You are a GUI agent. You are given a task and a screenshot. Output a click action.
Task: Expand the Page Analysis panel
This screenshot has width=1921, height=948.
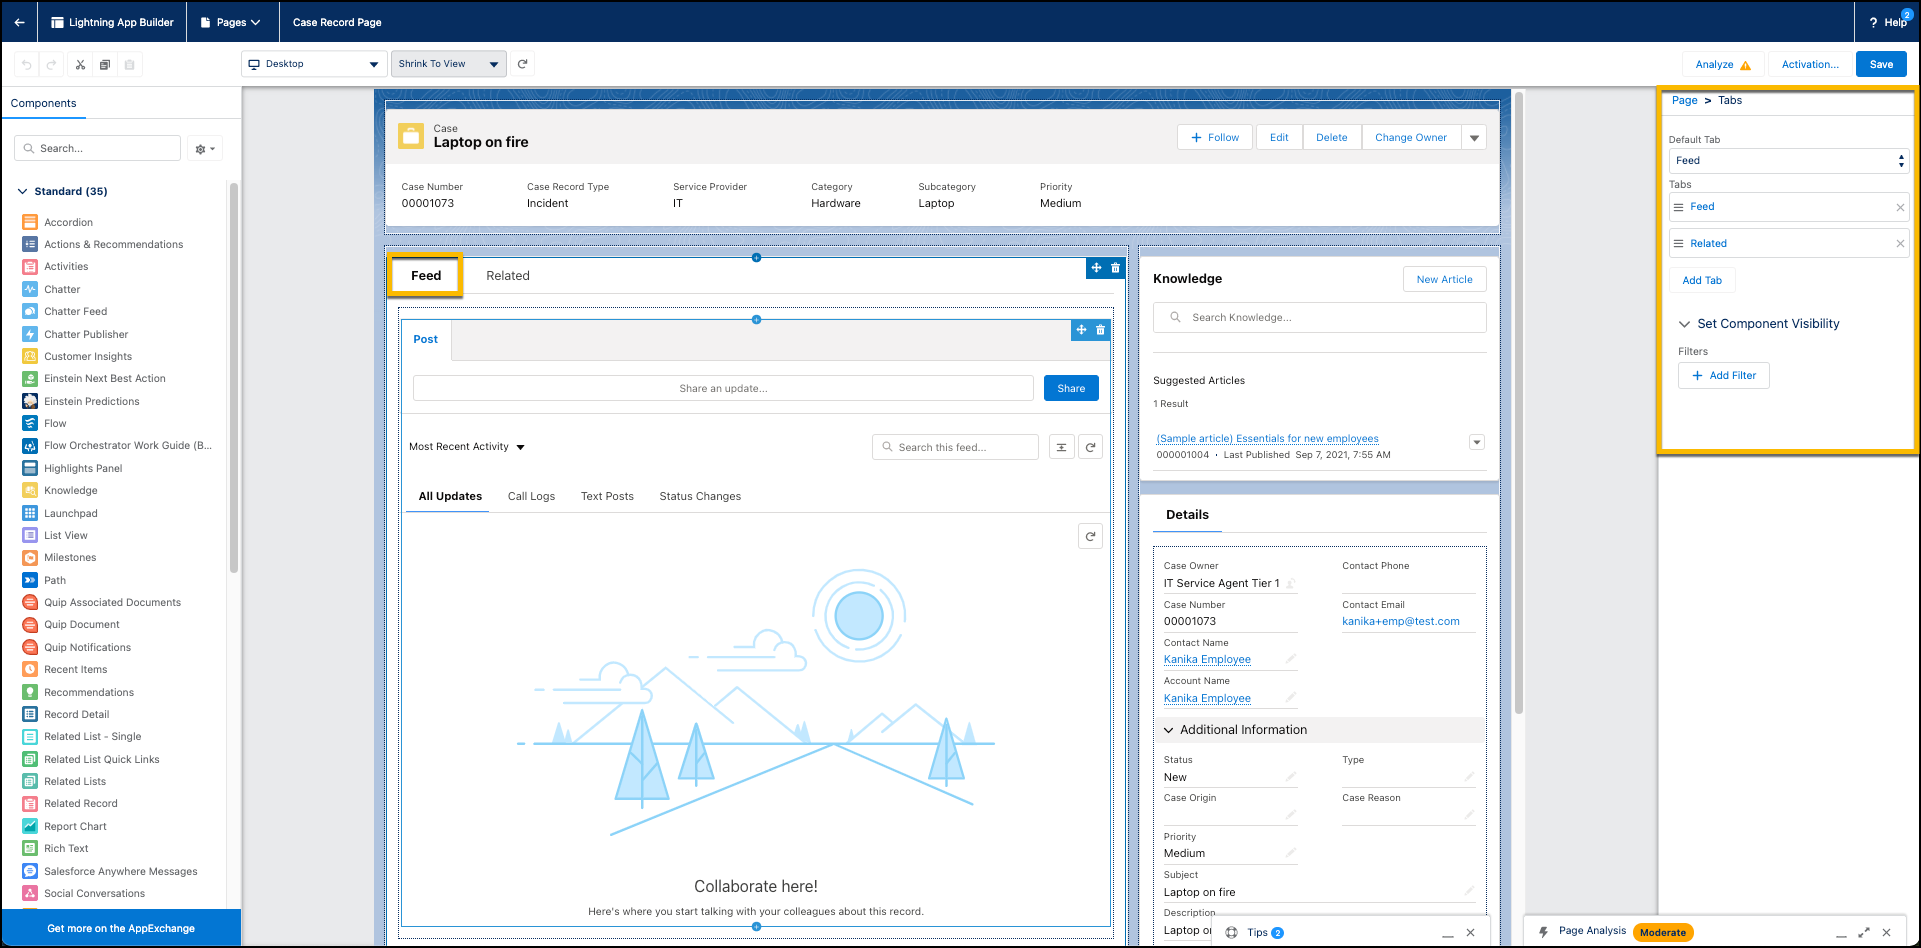point(1864,932)
